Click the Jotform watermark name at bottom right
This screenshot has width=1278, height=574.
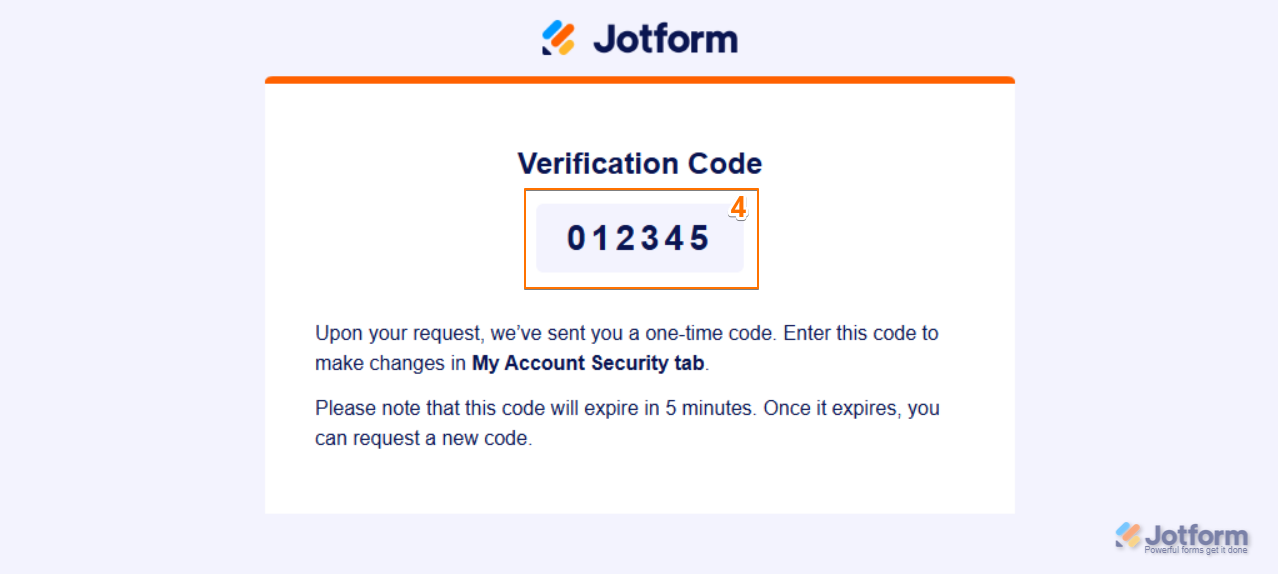[x=1196, y=535]
